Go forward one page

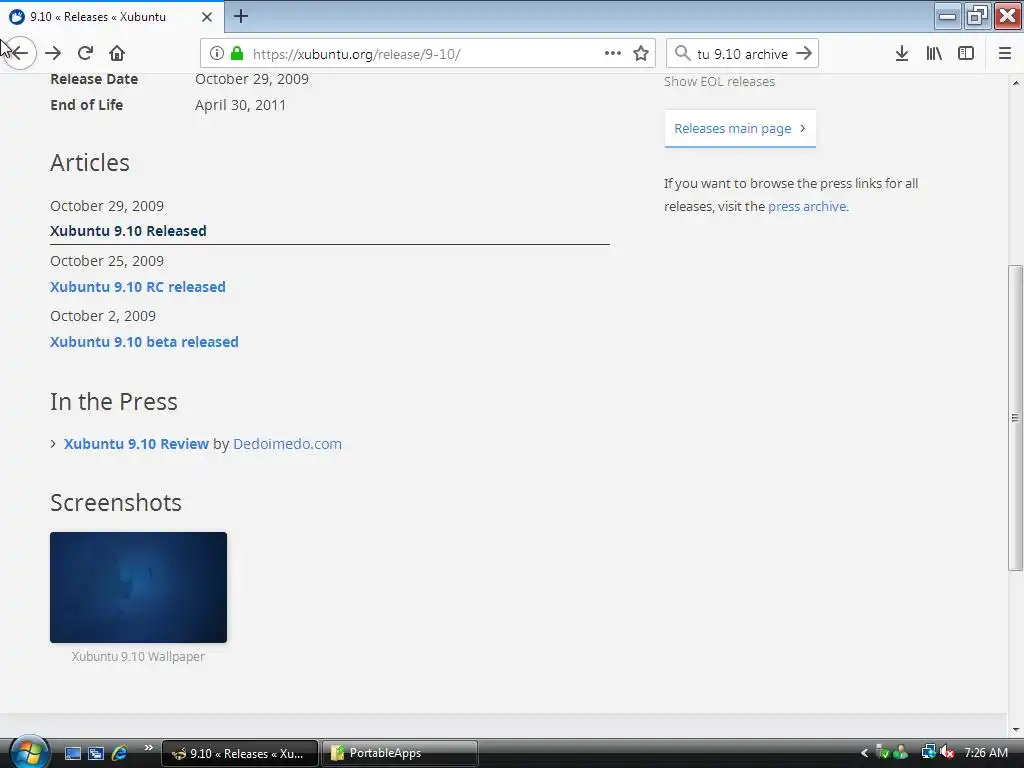point(53,54)
